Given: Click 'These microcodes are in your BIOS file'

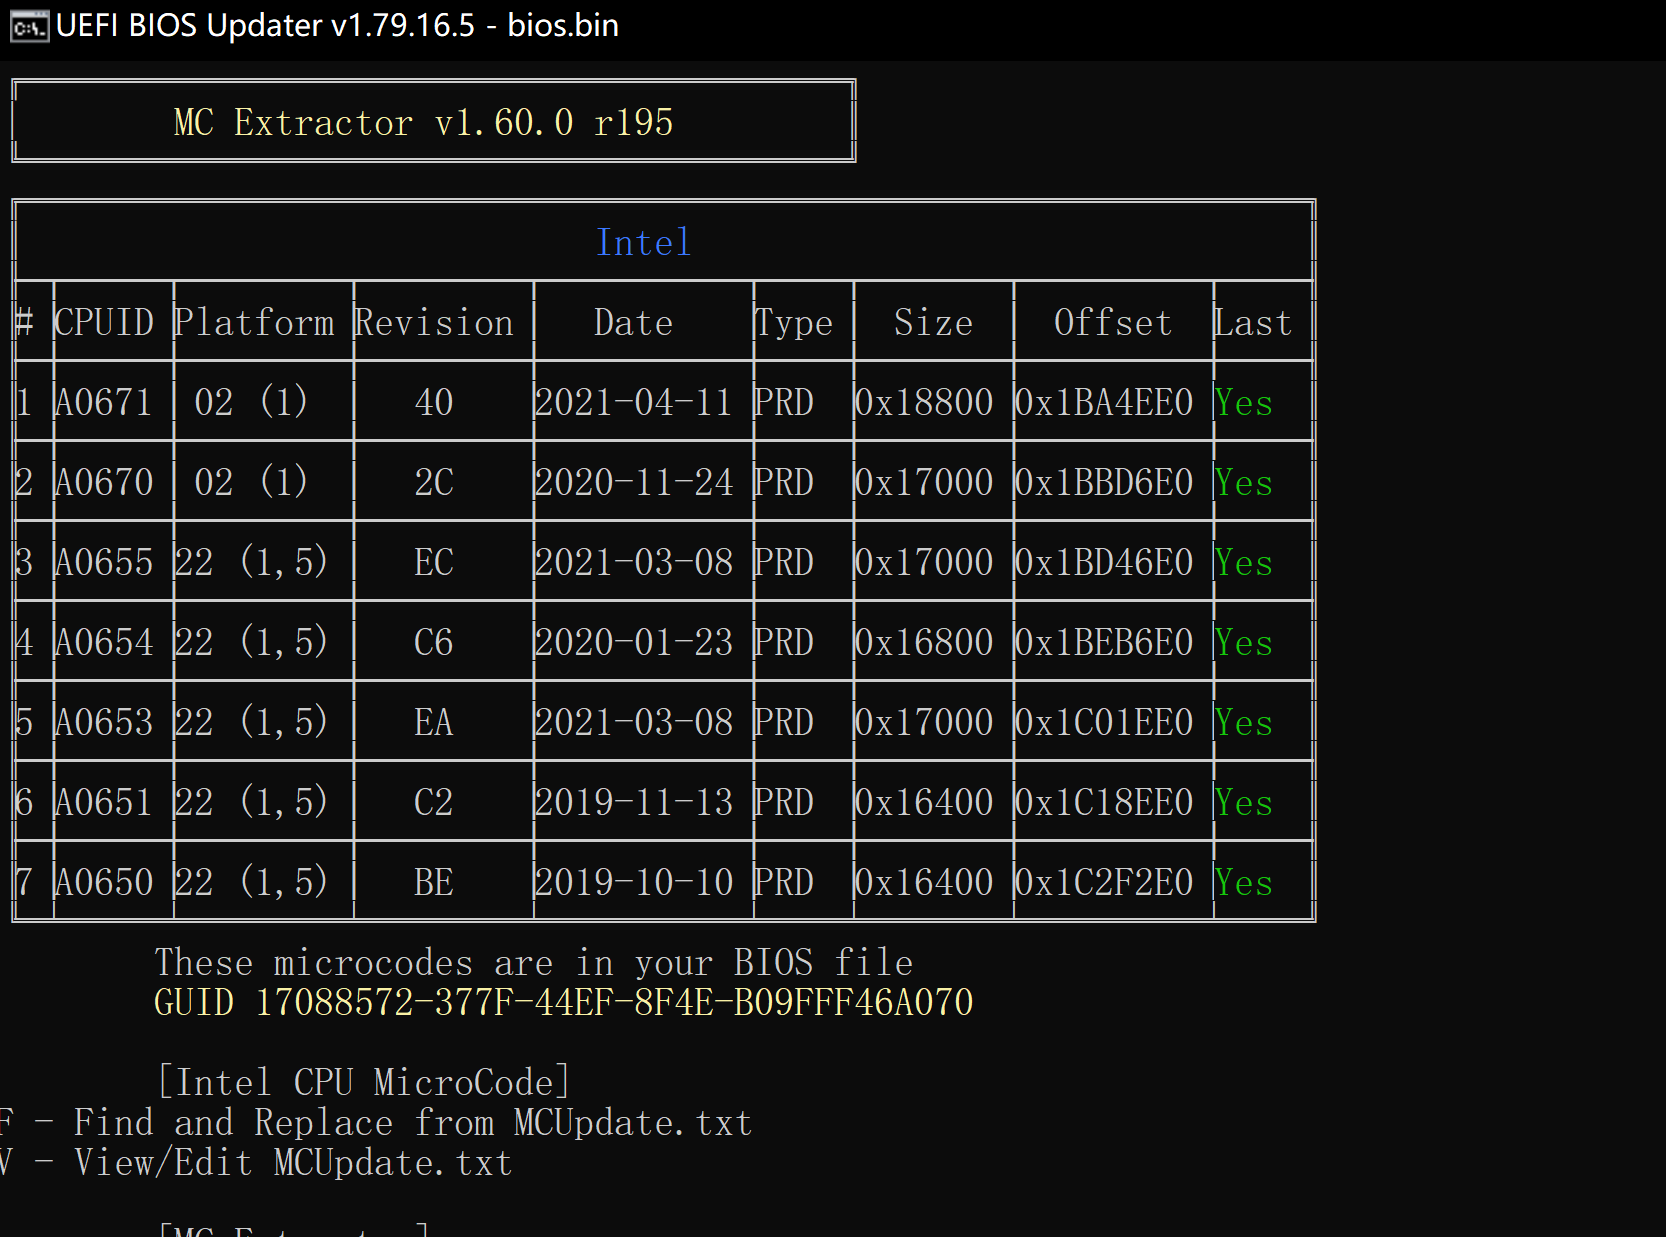Looking at the screenshot, I should 534,962.
